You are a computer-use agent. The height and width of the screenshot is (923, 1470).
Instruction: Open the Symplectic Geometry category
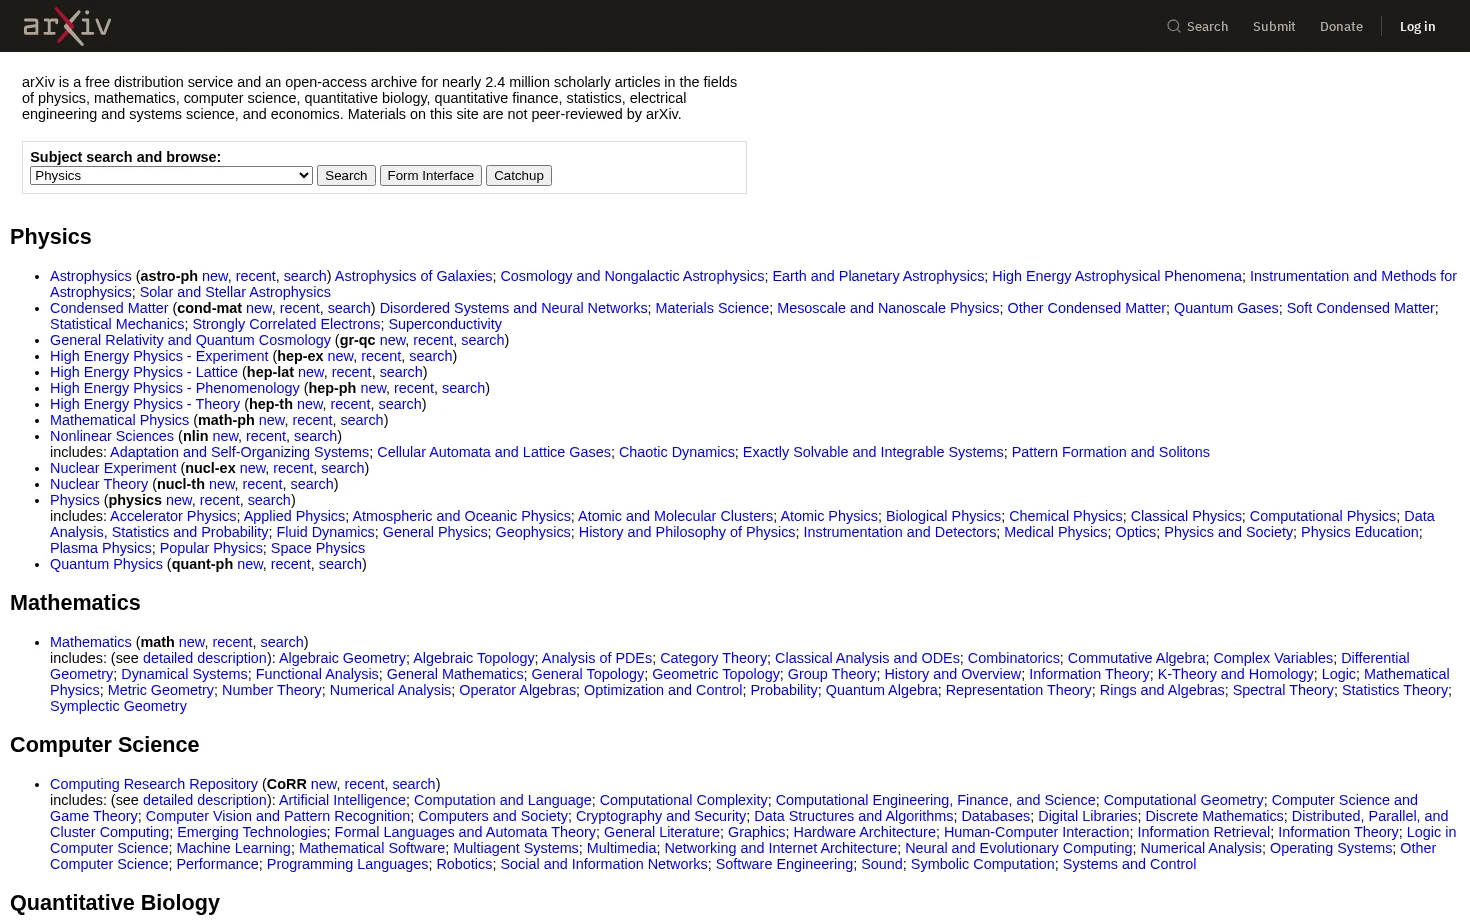pos(118,706)
